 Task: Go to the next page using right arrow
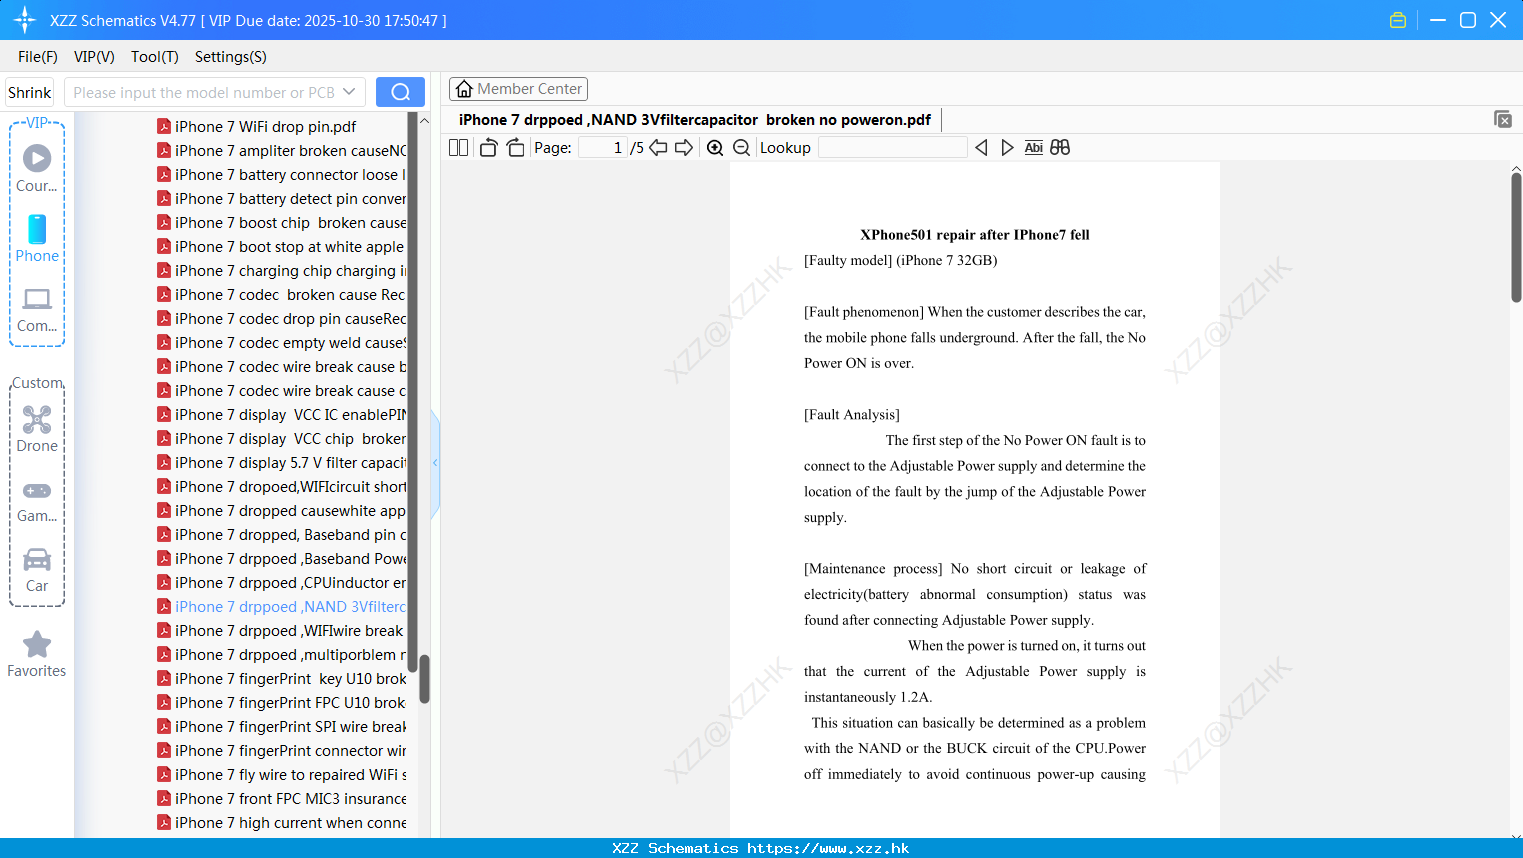684,147
